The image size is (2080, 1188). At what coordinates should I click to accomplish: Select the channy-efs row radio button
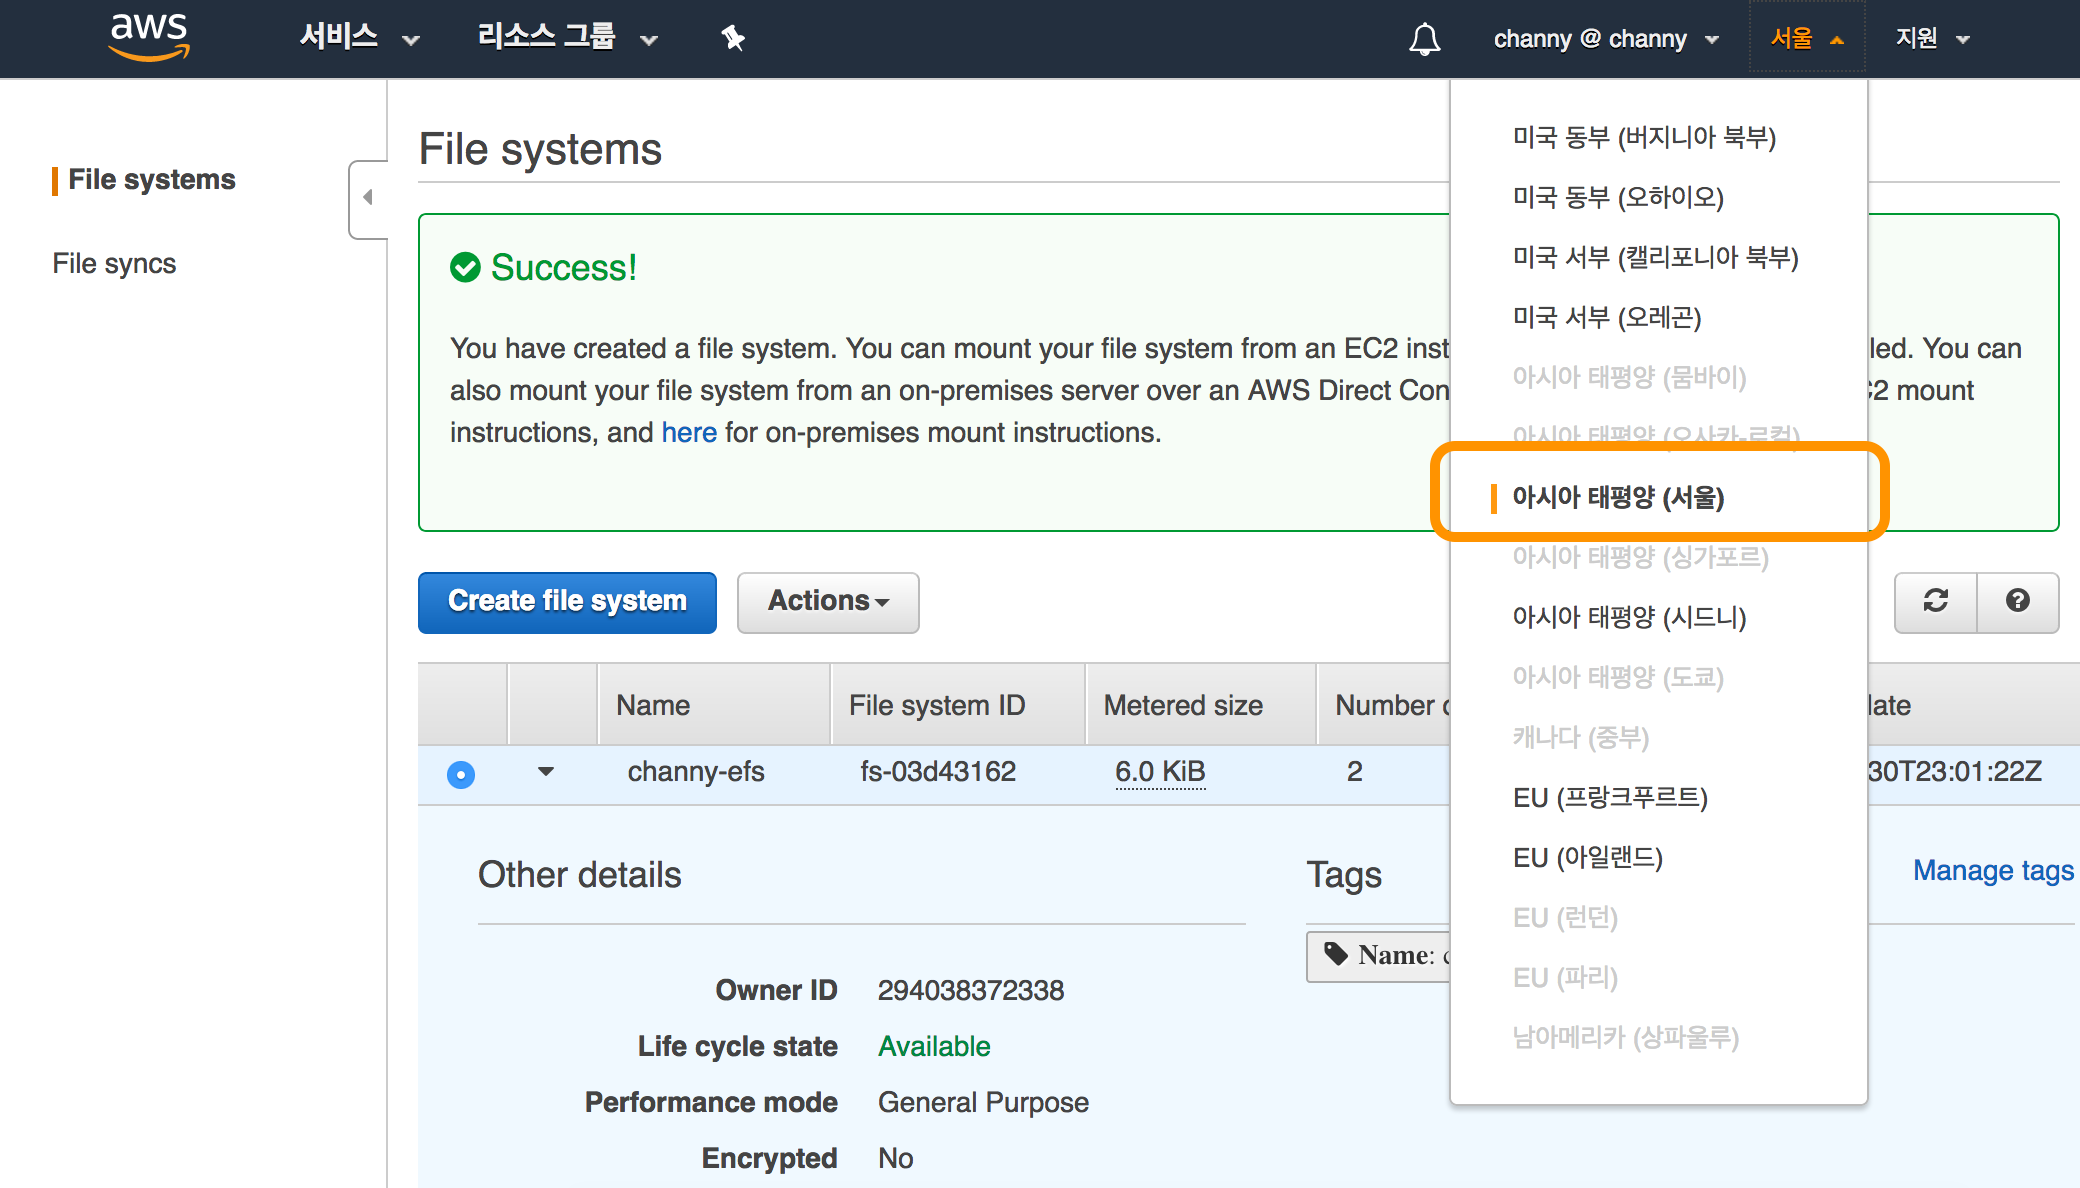pos(461,774)
